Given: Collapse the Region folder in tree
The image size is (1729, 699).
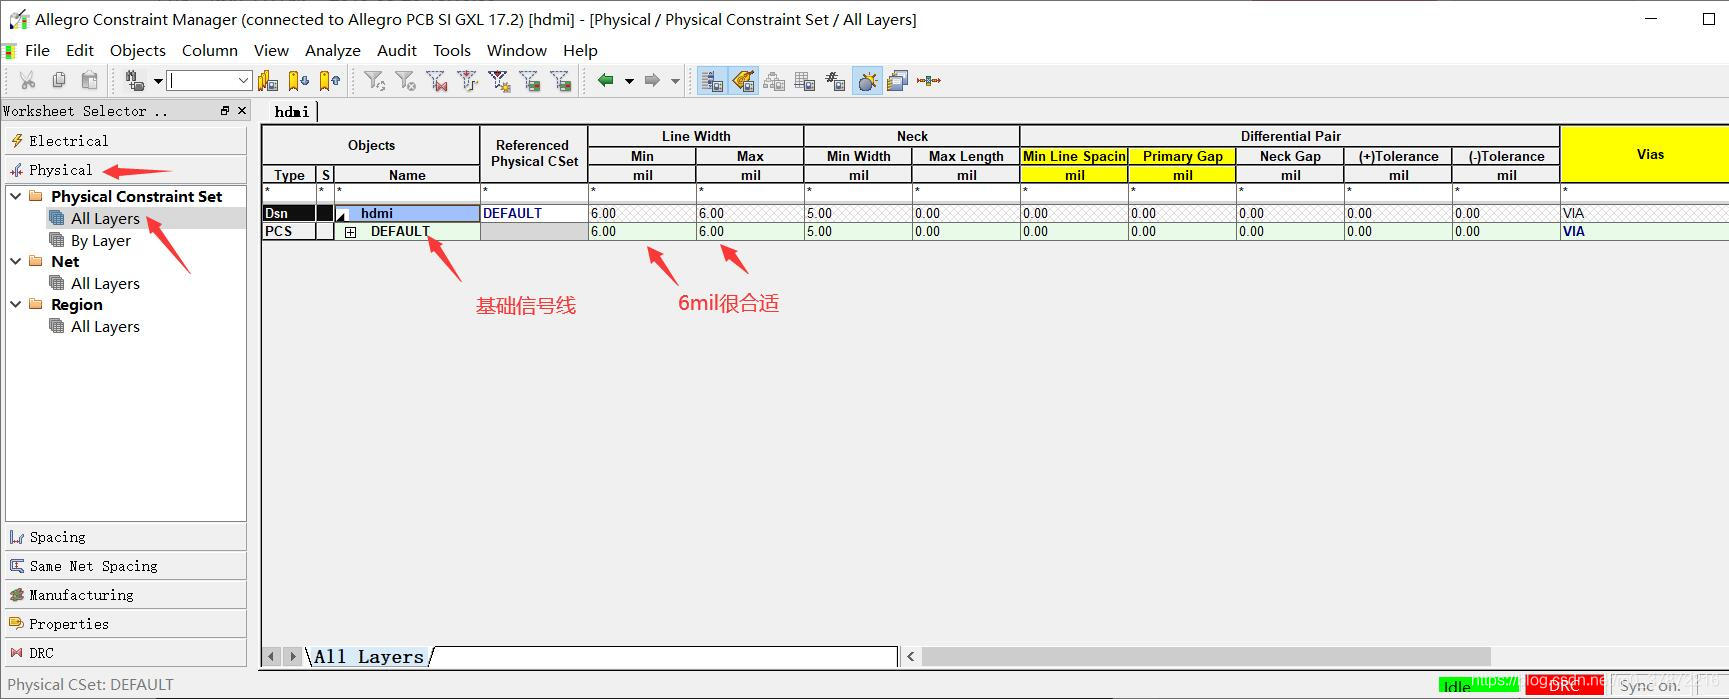Looking at the screenshot, I should pos(15,305).
